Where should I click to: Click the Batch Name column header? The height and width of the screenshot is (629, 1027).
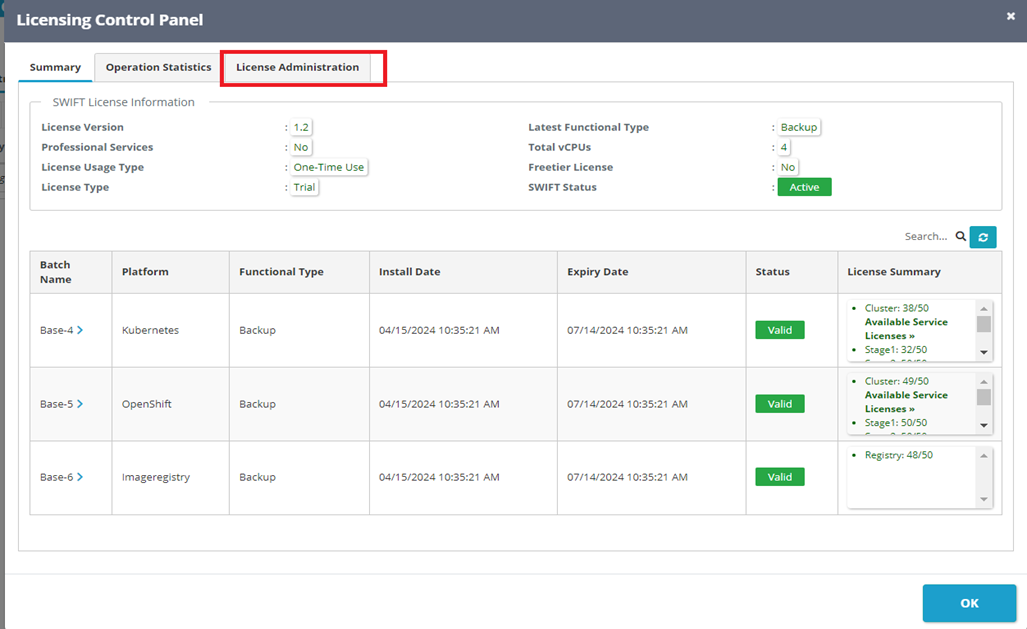pyautogui.click(x=71, y=272)
